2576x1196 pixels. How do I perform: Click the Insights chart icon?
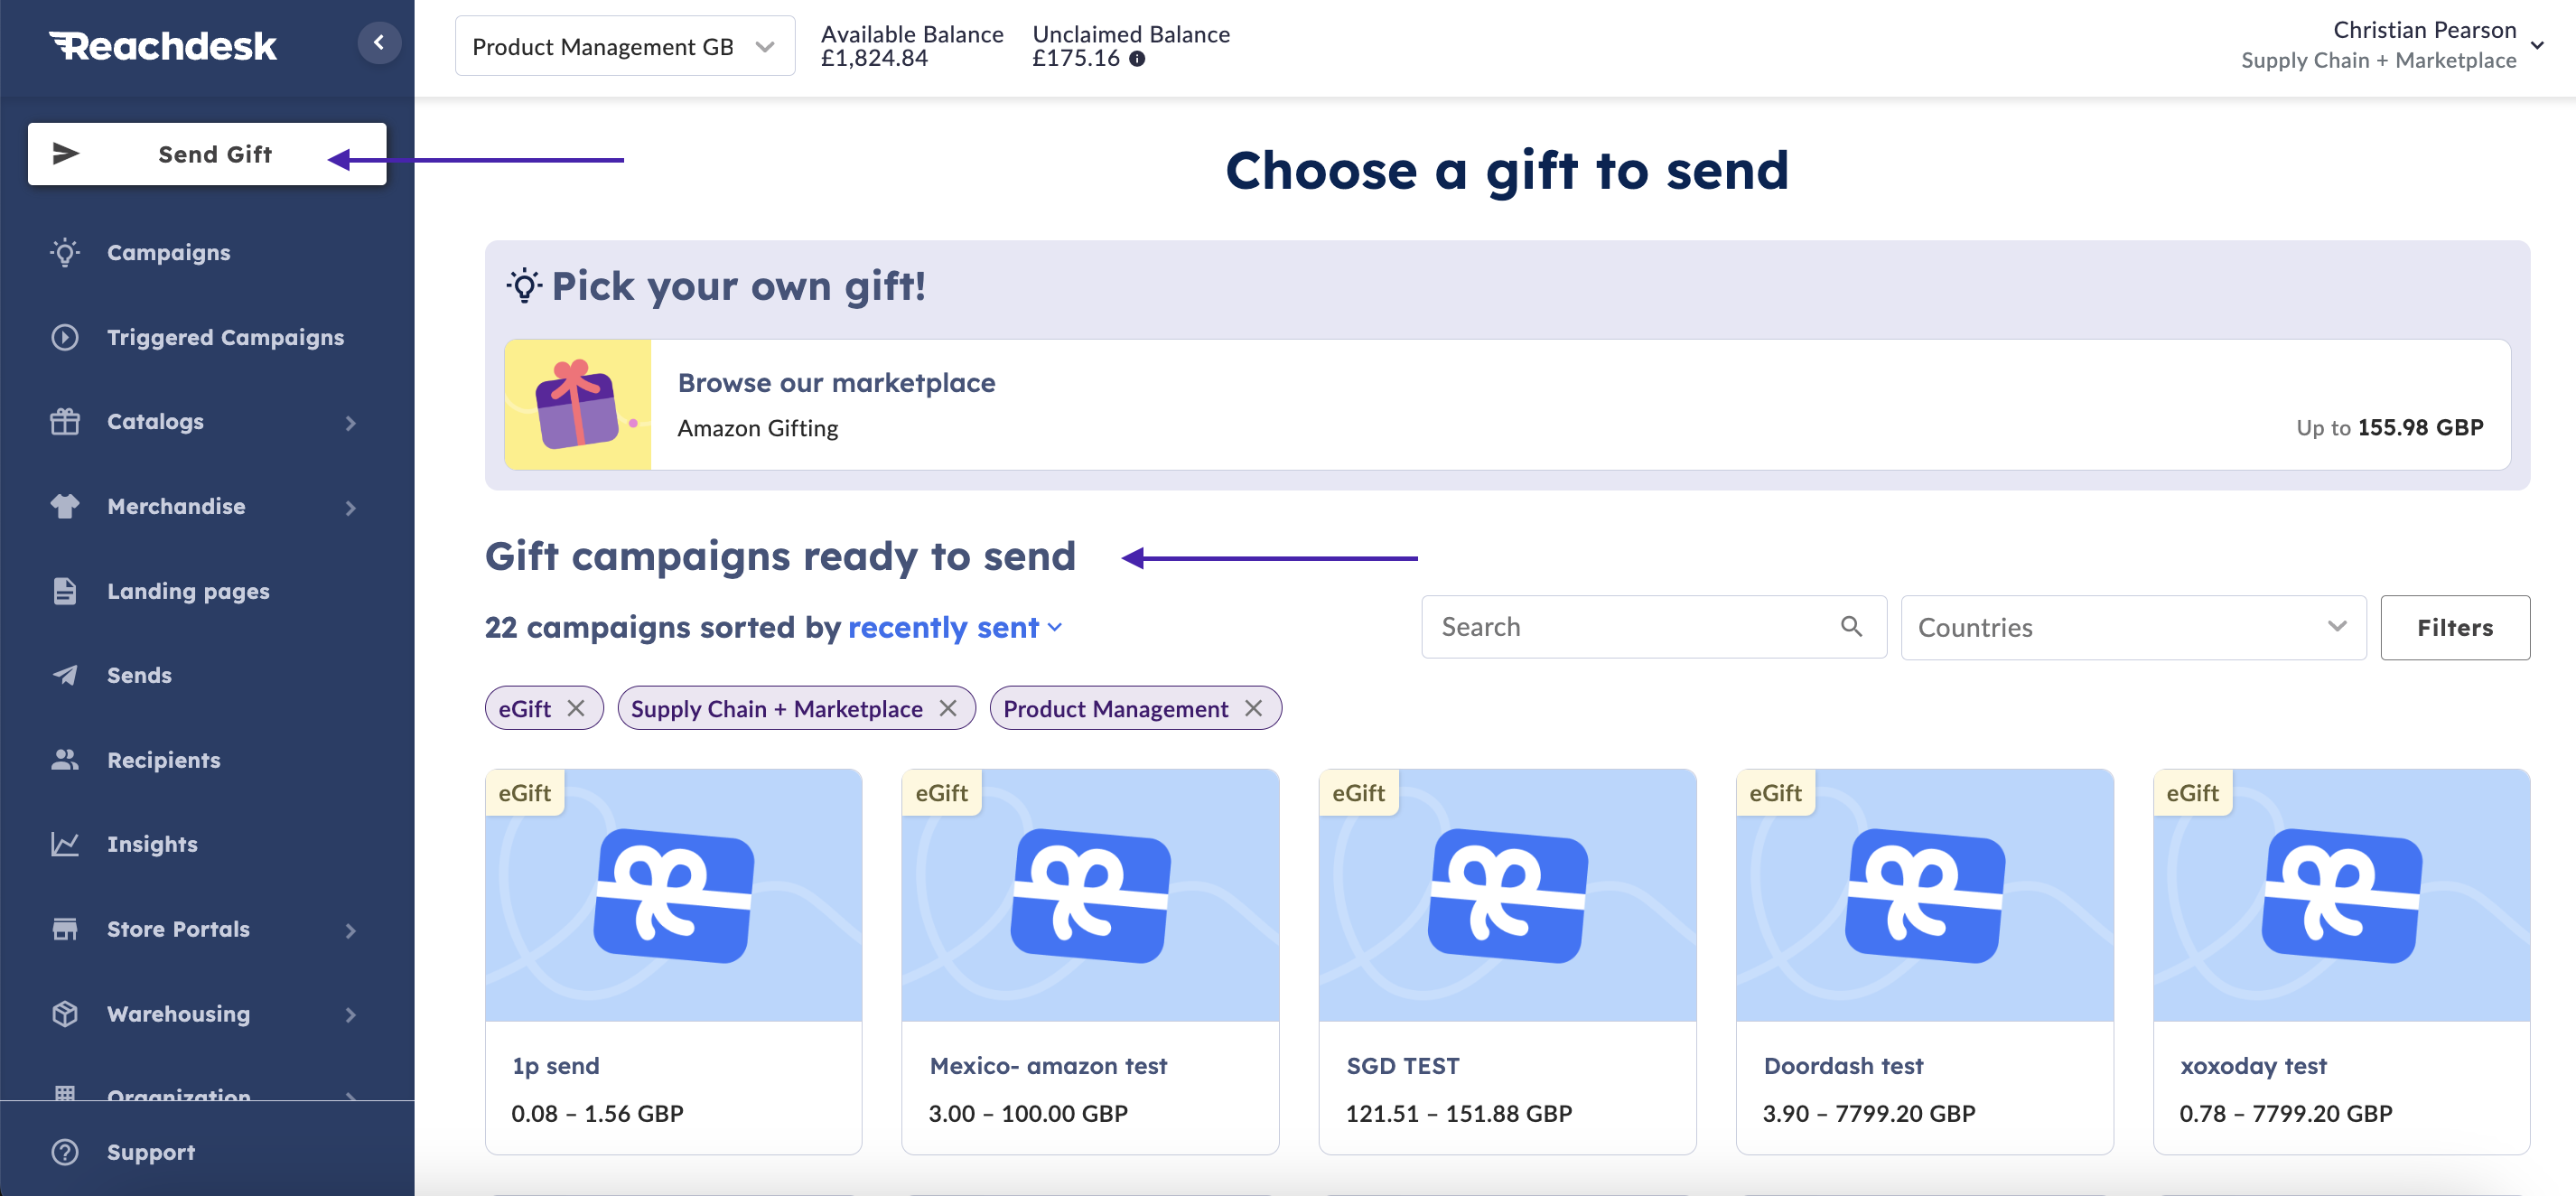pos(65,844)
